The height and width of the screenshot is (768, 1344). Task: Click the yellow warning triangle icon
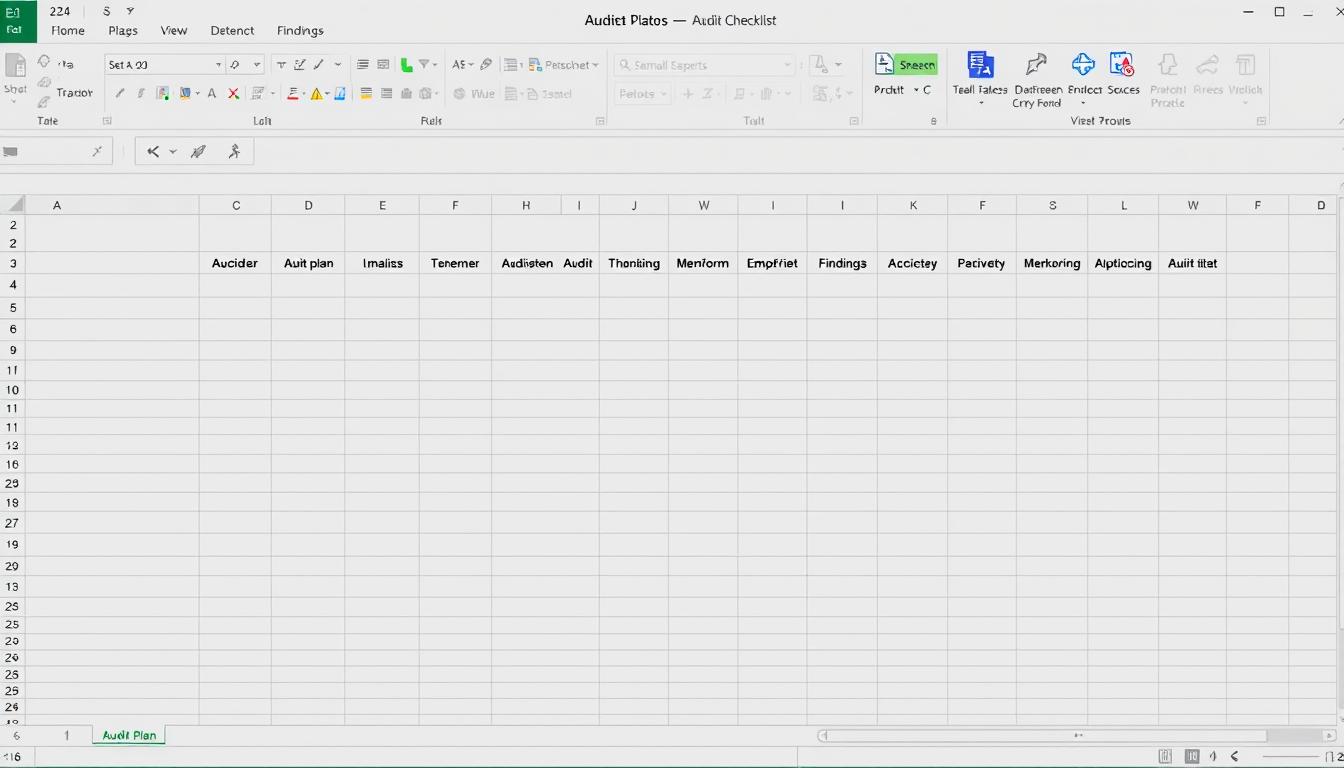pos(317,93)
